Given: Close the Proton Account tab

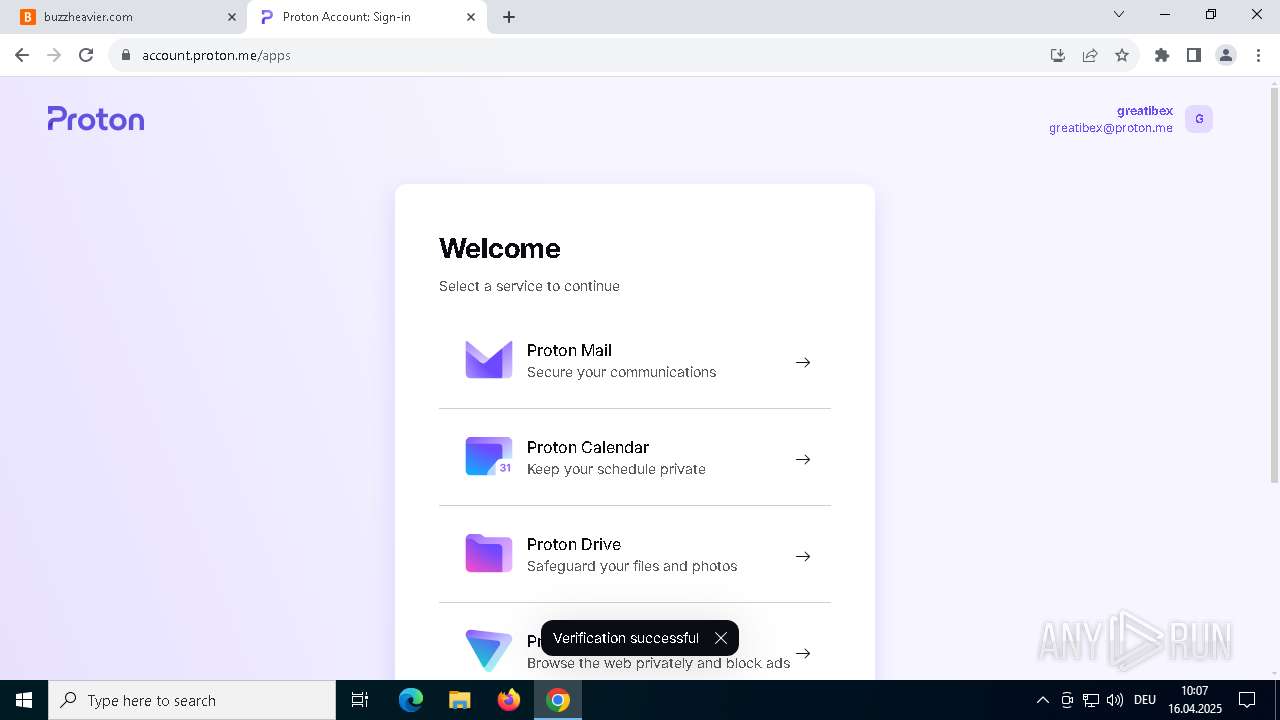Looking at the screenshot, I should (471, 17).
